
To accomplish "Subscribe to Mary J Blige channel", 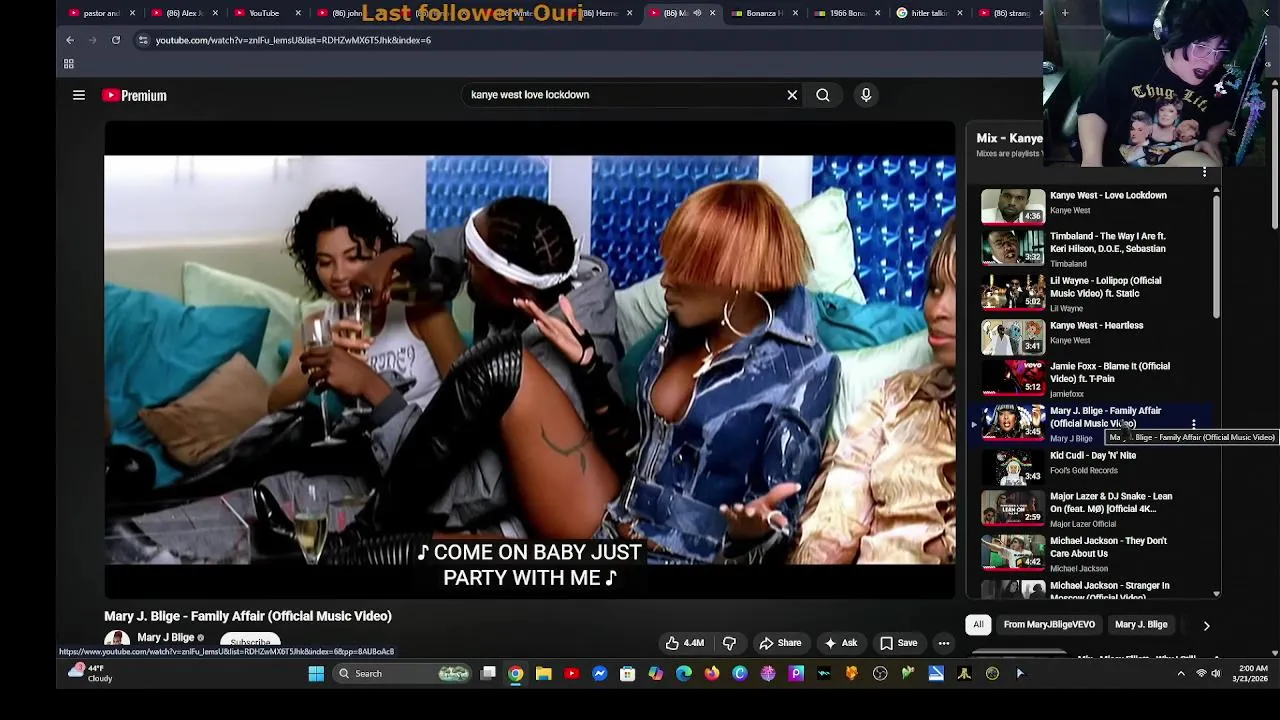I will pyautogui.click(x=250, y=642).
